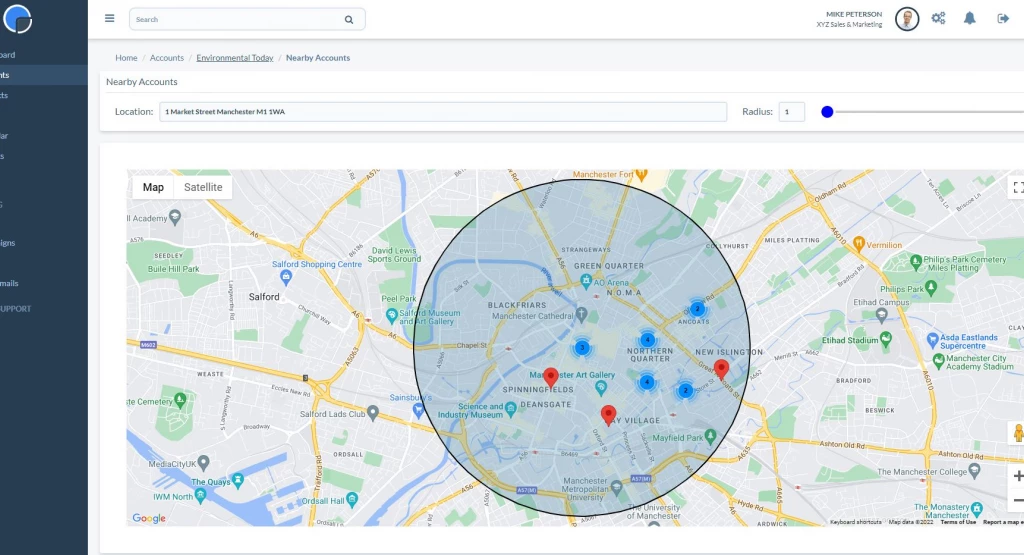The image size is (1024, 555).
Task: Open cluster marker 4 above Northern Quarter
Action: (647, 340)
